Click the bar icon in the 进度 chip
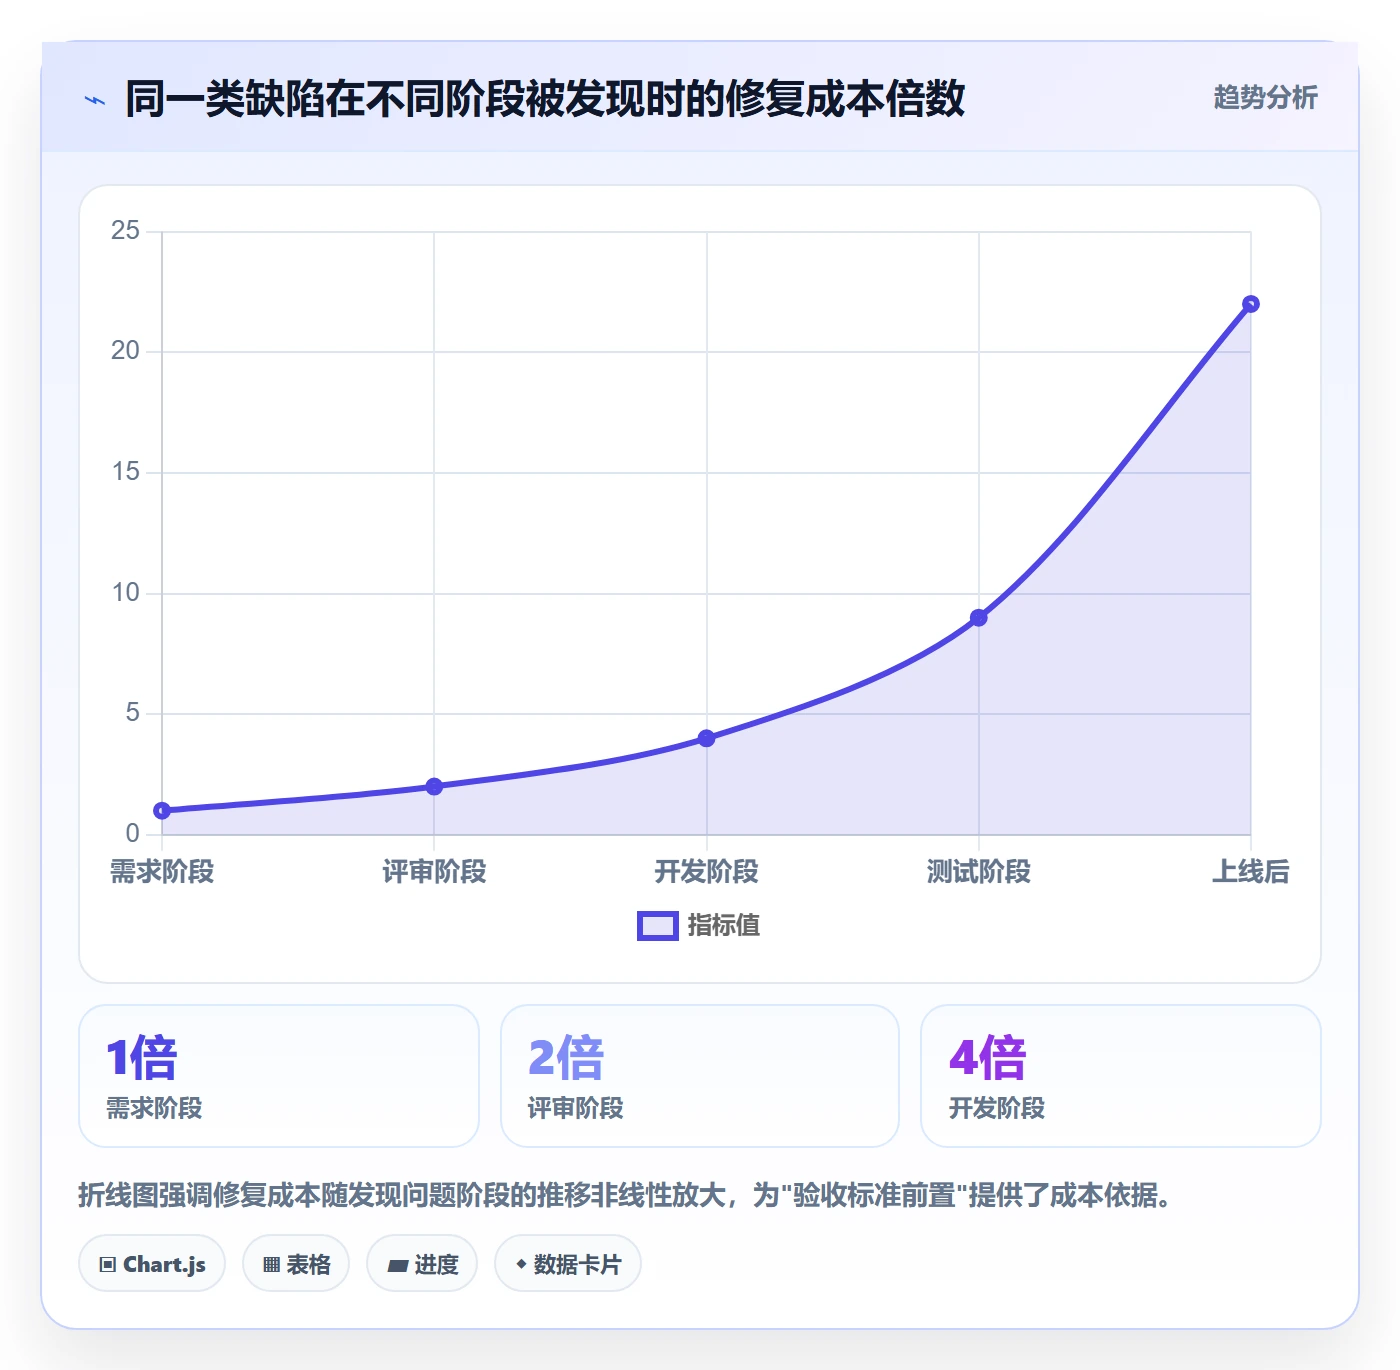 pos(397,1266)
